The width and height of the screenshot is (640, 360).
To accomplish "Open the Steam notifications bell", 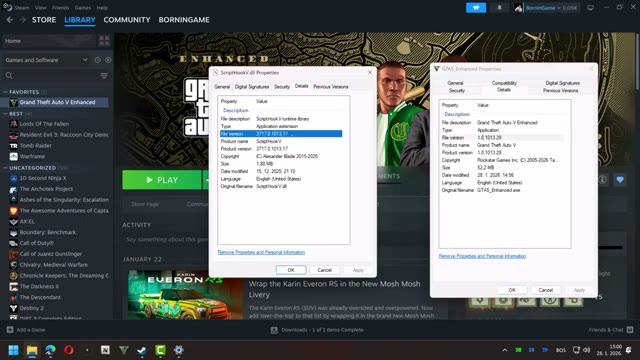I will click(x=499, y=8).
